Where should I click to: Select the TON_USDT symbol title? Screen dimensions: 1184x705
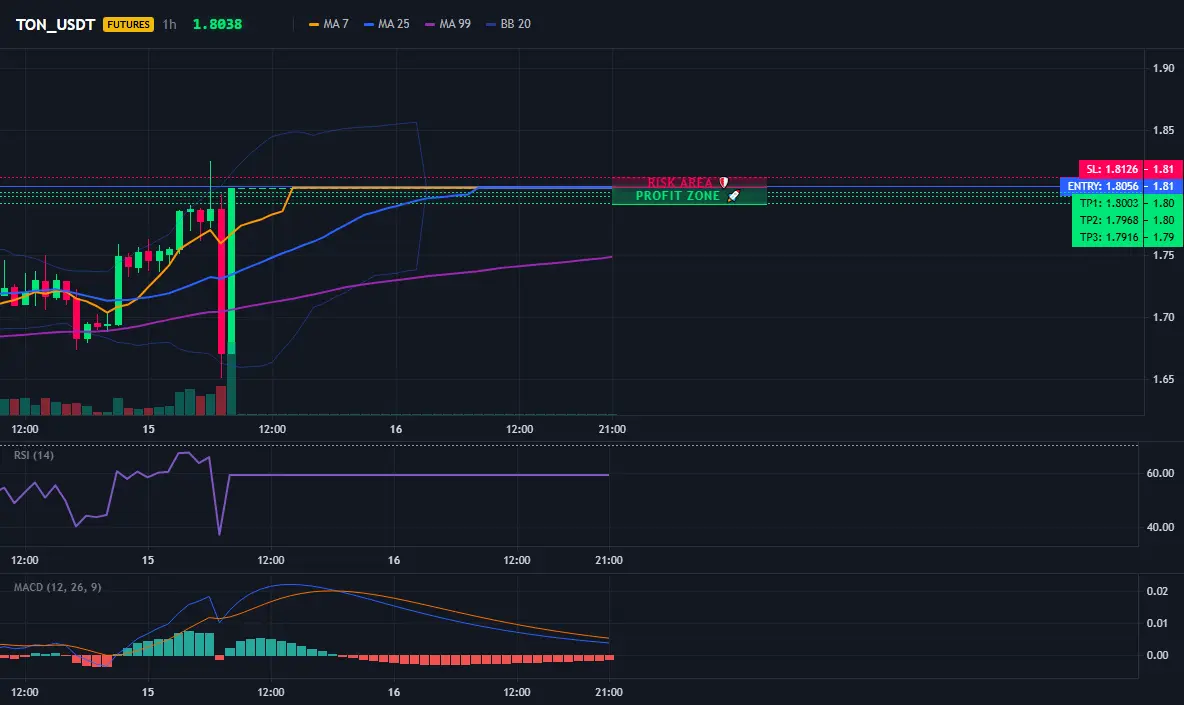55,24
